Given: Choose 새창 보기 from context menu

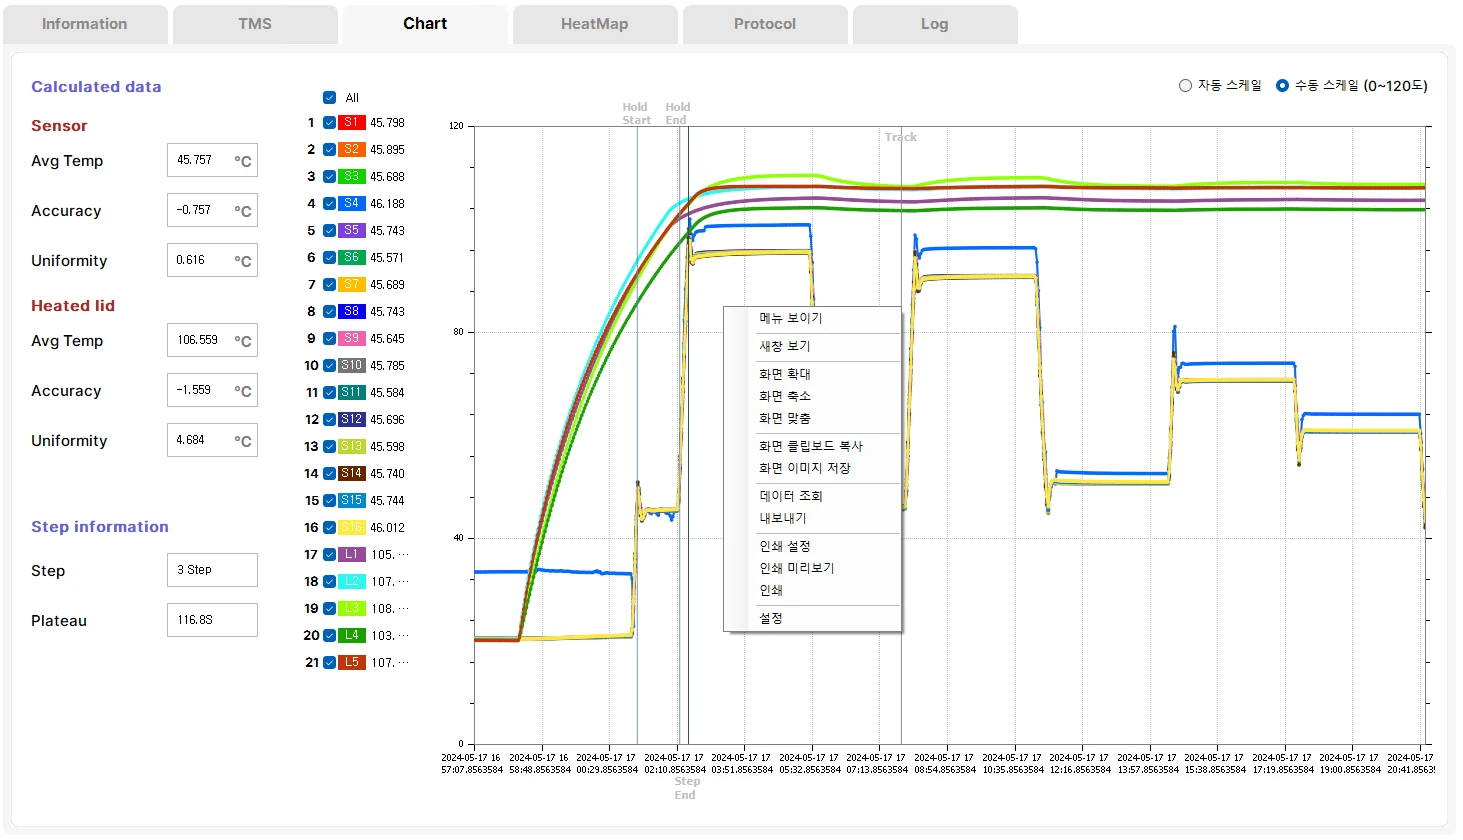Looking at the screenshot, I should (x=813, y=347).
